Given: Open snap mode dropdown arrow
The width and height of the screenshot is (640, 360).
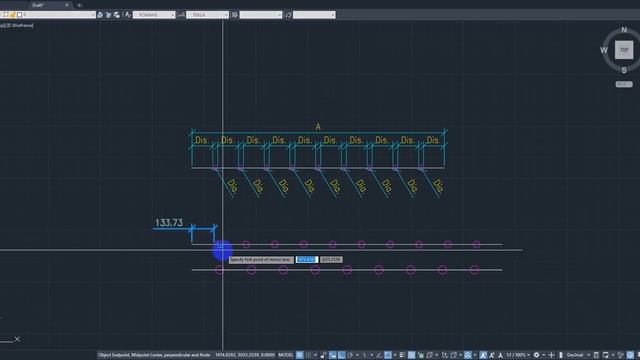Looking at the screenshot, I should point(315,355).
